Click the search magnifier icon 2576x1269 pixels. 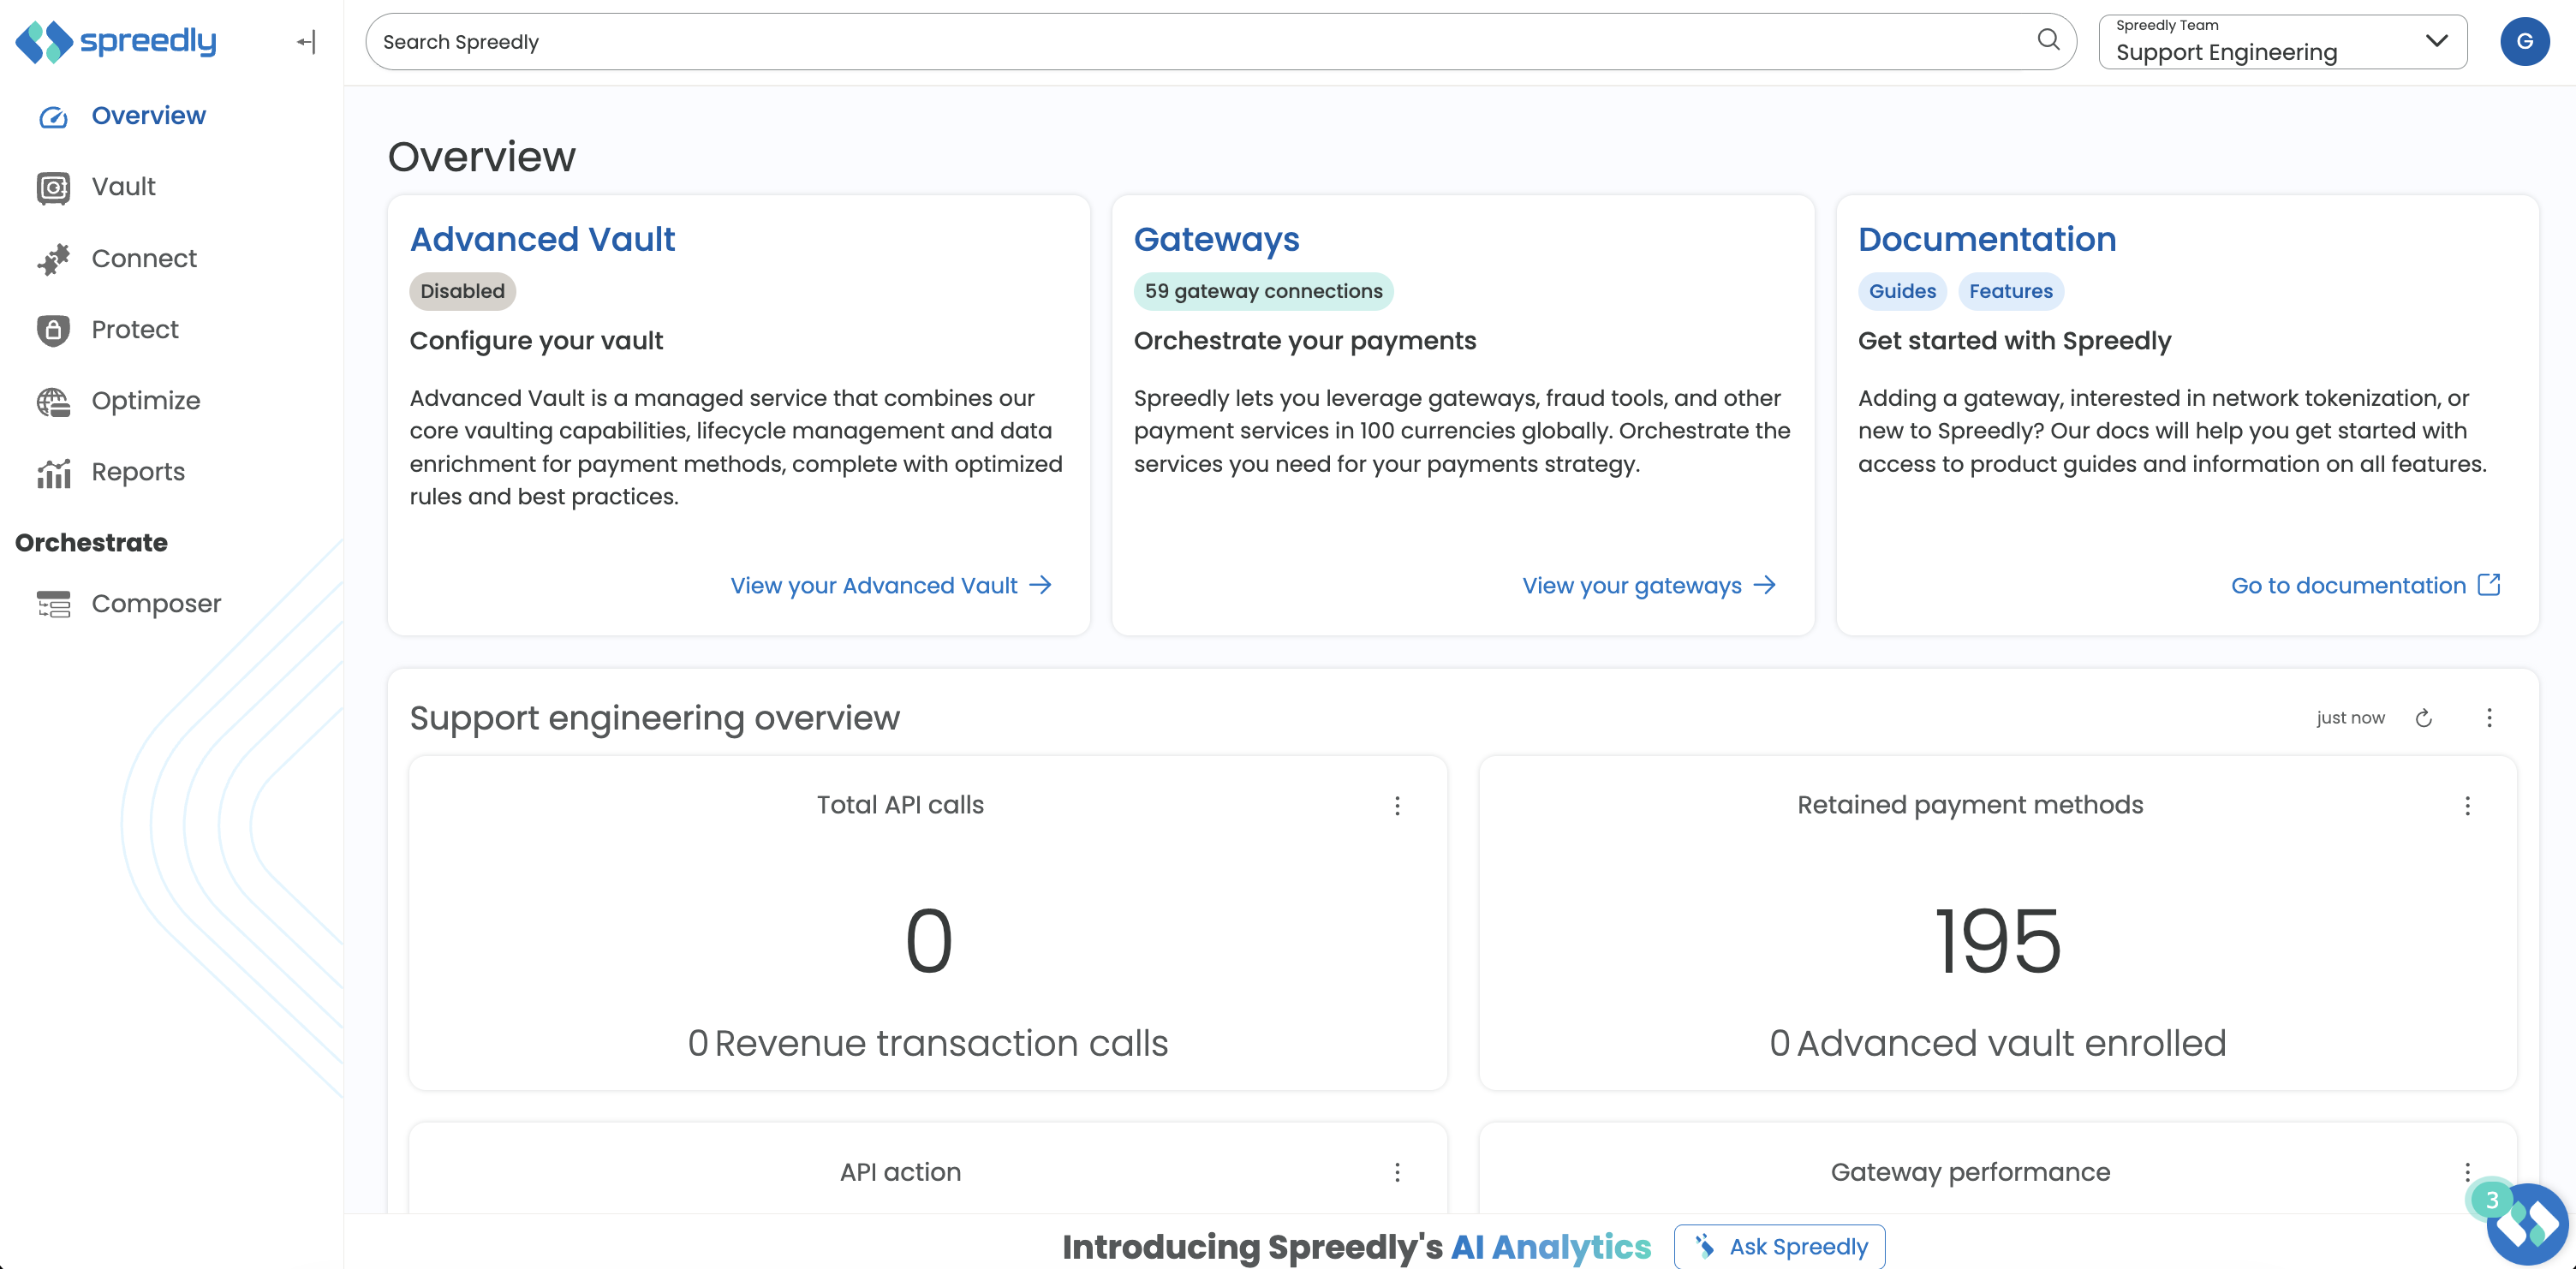coord(2048,40)
